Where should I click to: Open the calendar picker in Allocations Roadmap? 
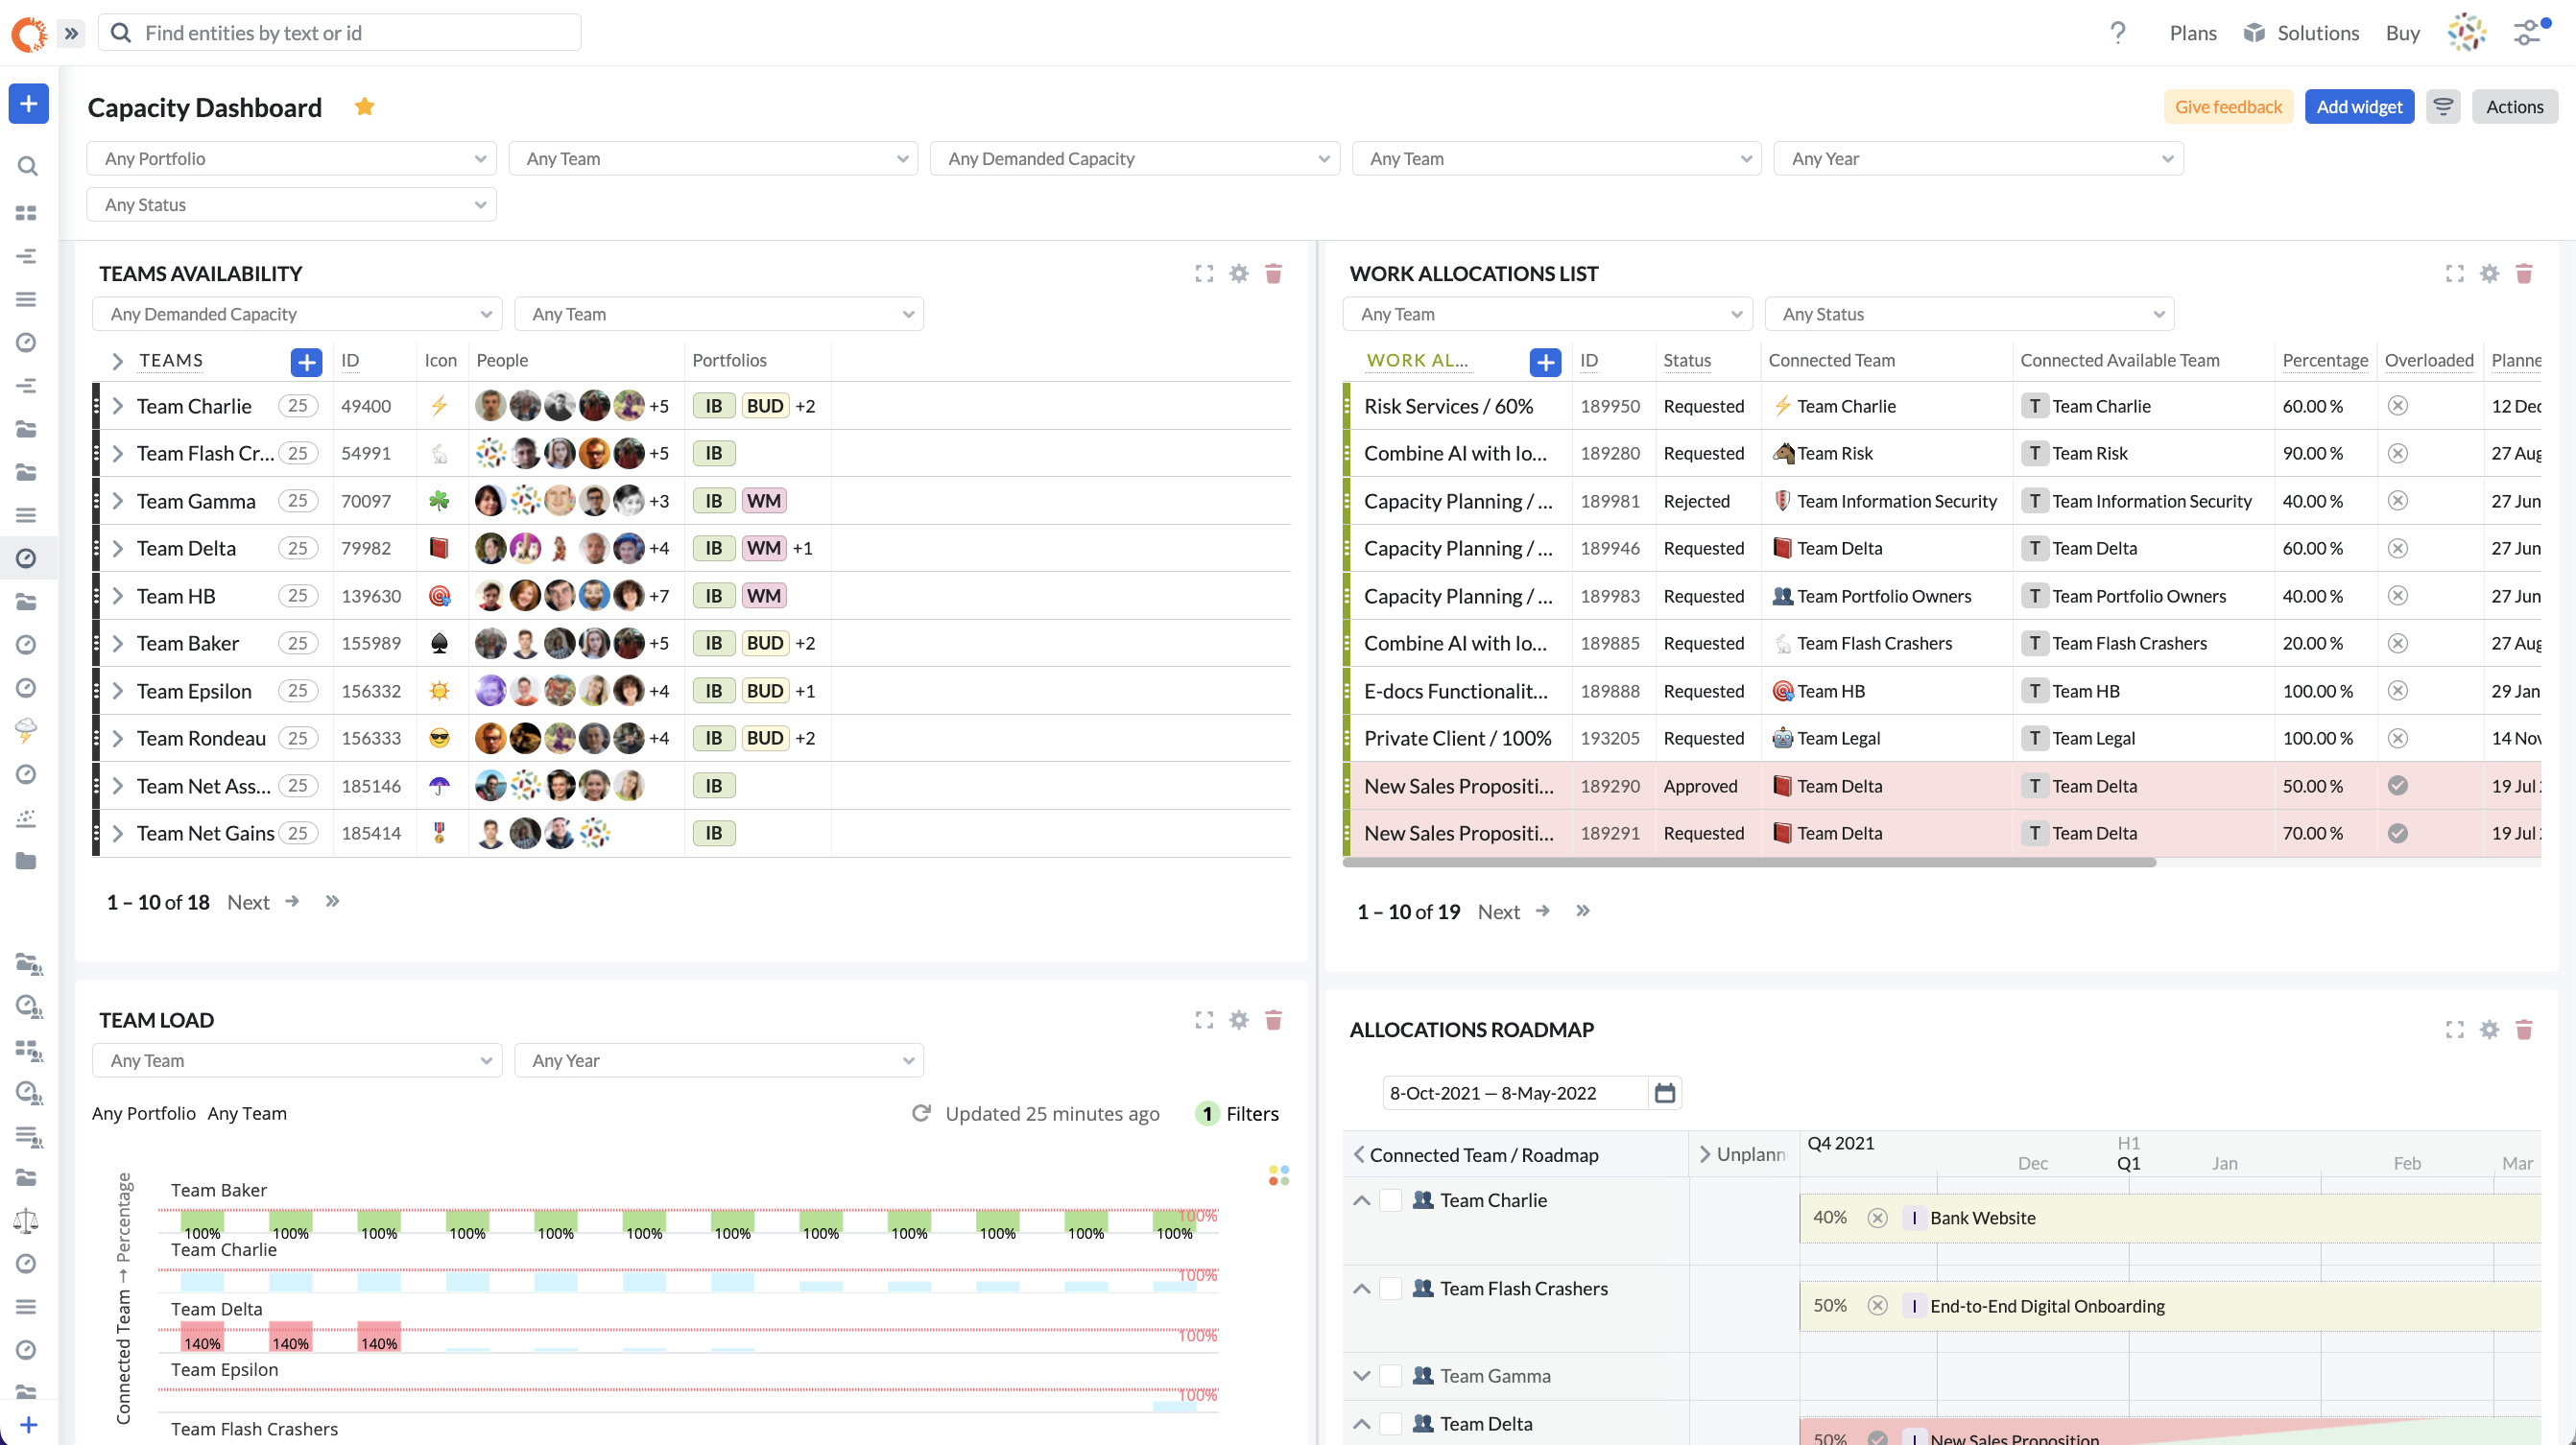coord(1664,1092)
